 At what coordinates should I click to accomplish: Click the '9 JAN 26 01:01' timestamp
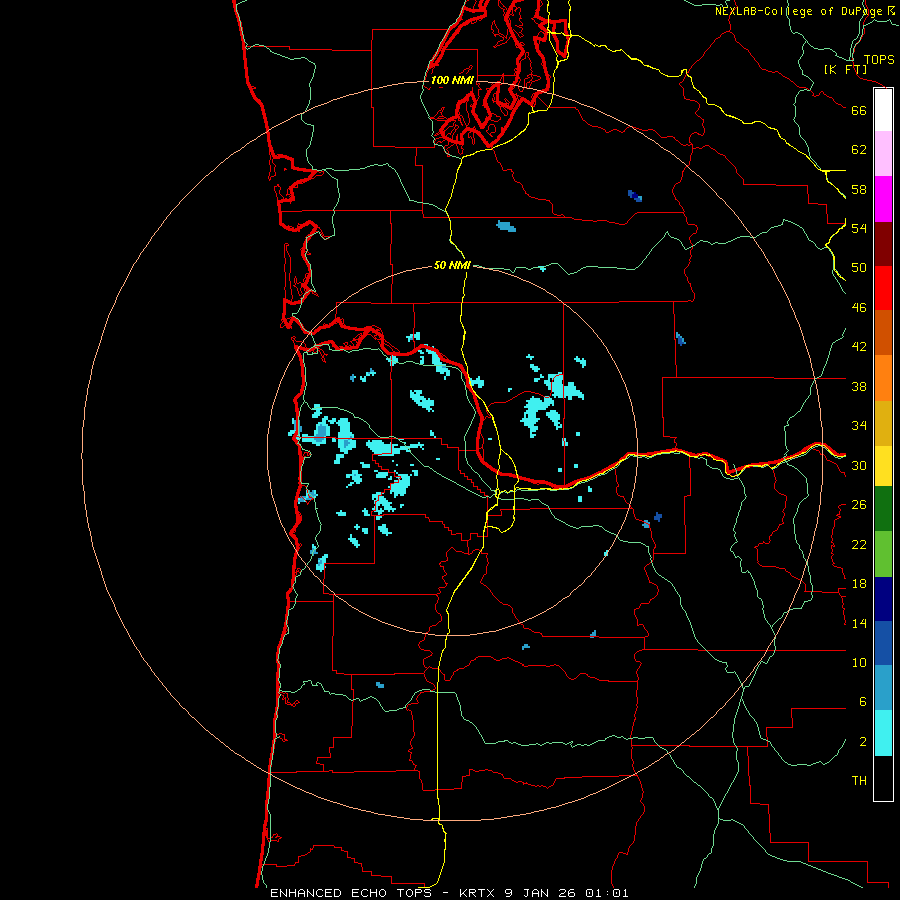point(567,893)
